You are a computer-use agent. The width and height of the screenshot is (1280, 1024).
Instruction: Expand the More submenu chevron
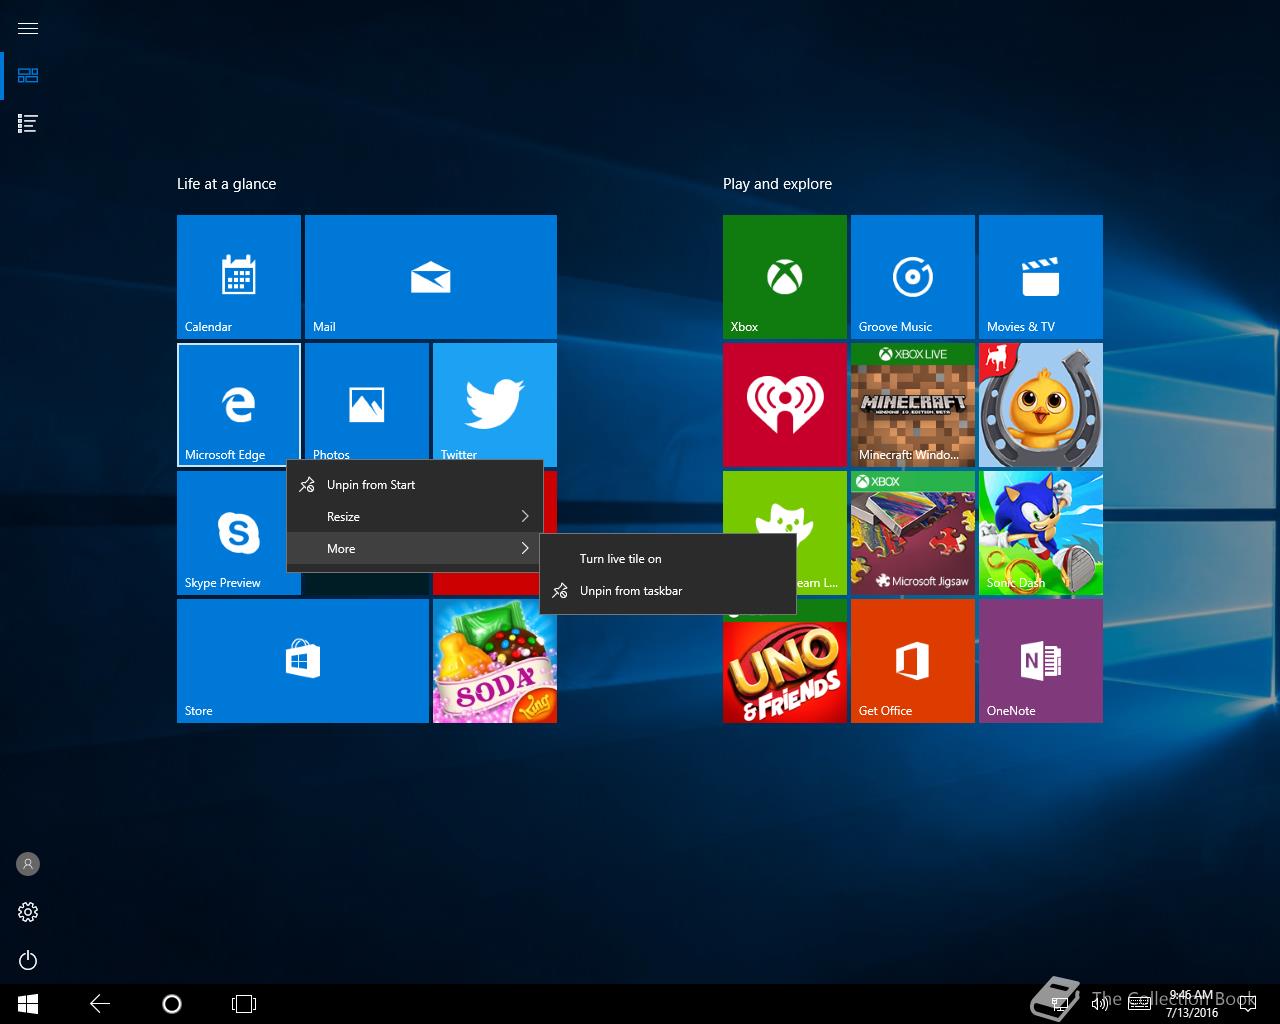(525, 549)
